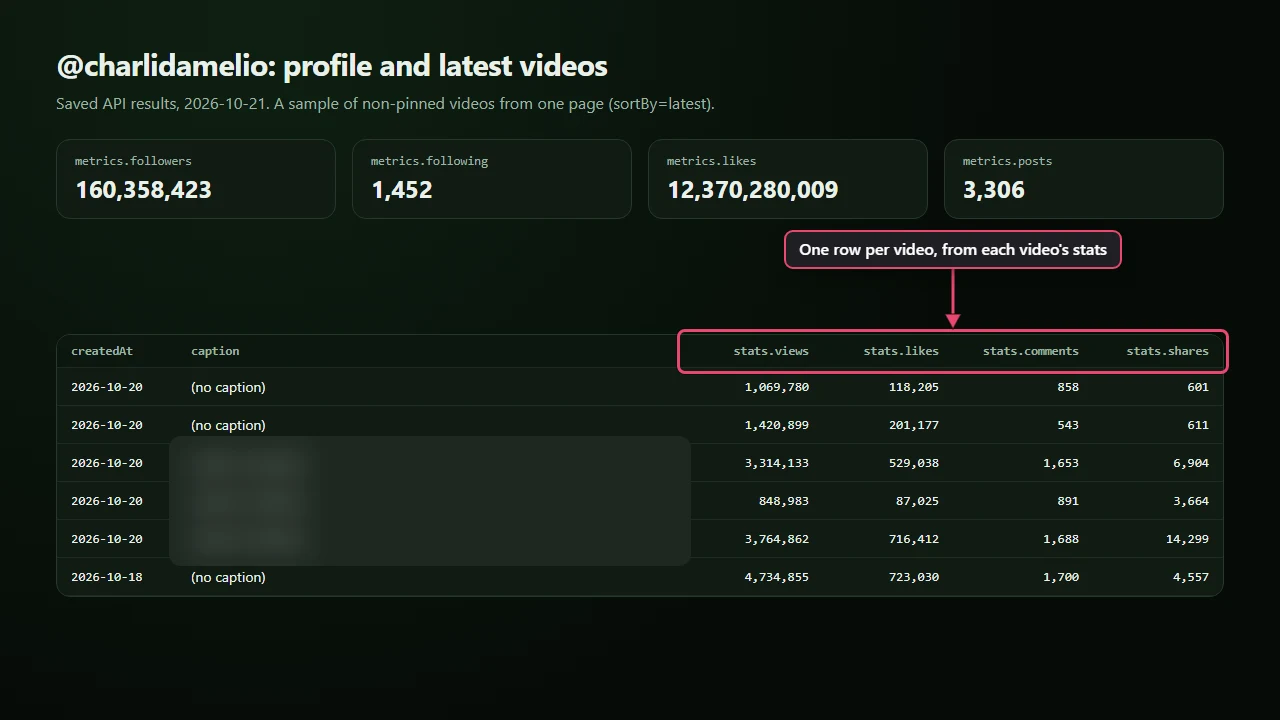Click the stats.views column header
Image resolution: width=1280 pixels, height=720 pixels.
[771, 351]
